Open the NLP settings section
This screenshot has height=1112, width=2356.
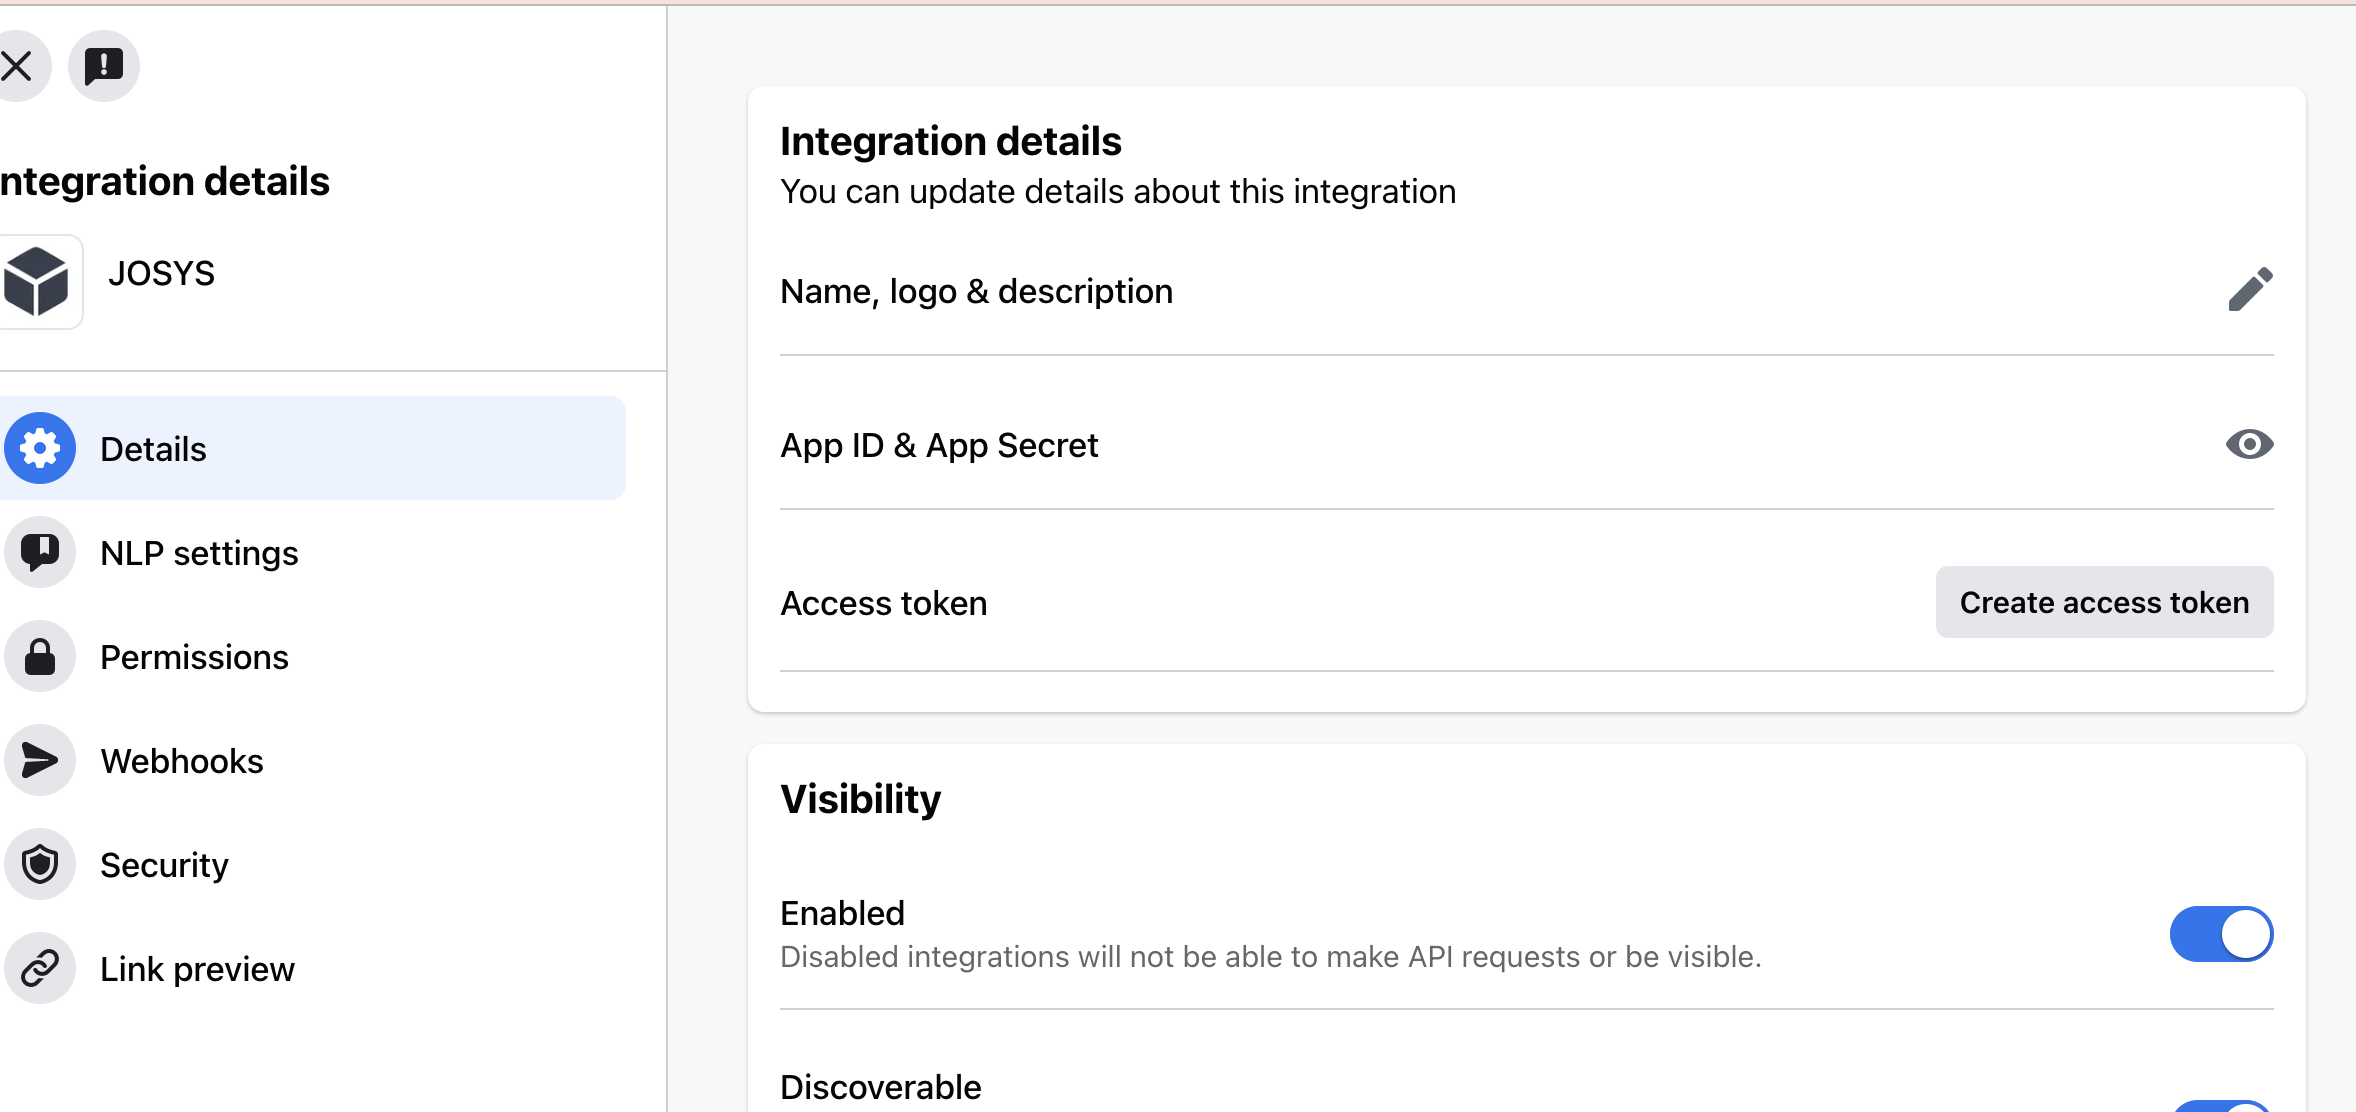coord(199,553)
